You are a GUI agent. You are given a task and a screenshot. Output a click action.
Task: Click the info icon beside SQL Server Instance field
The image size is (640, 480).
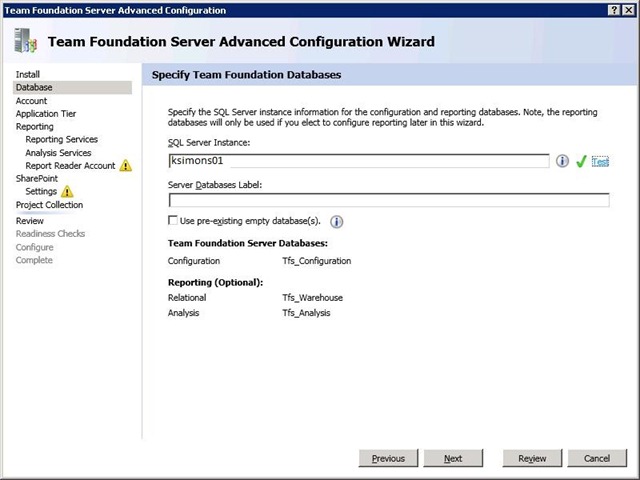562,161
